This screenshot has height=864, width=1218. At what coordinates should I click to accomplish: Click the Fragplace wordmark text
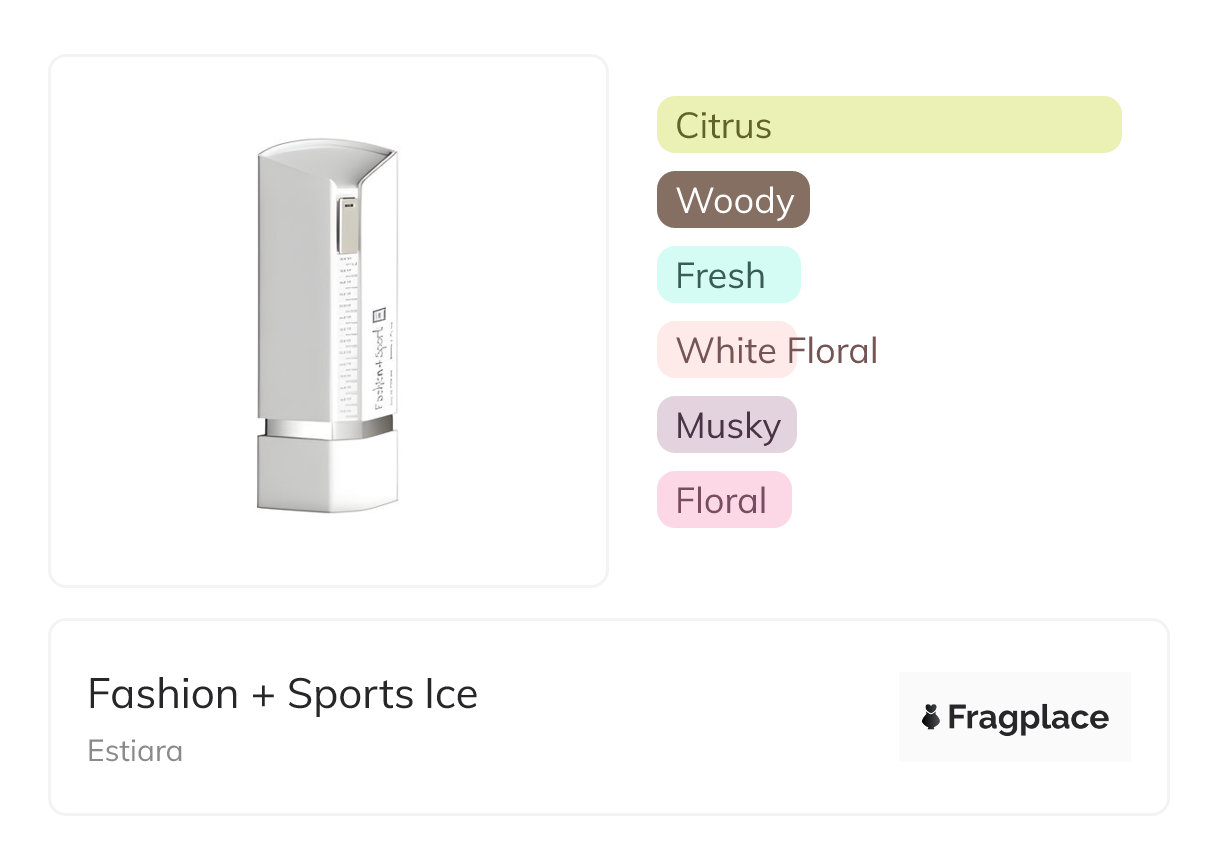[1028, 717]
